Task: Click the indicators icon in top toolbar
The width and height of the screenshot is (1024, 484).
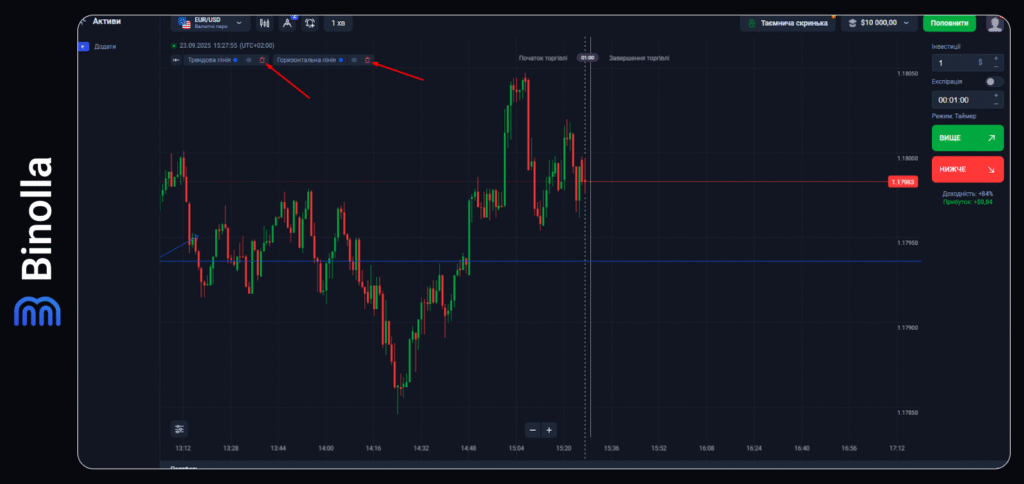Action: 311,23
